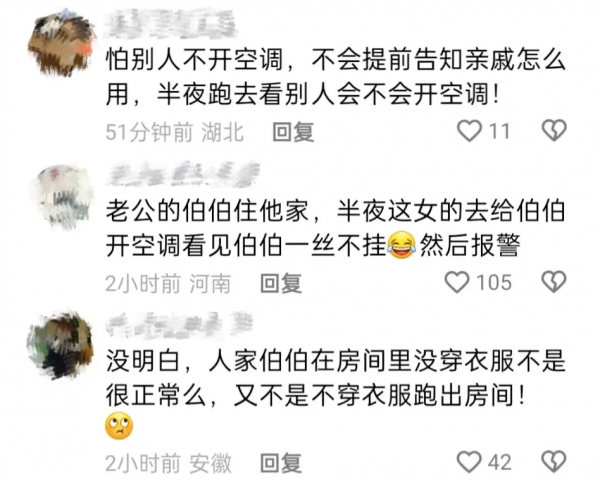
Task: Open the first commenter's avatar
Action: coord(61,43)
